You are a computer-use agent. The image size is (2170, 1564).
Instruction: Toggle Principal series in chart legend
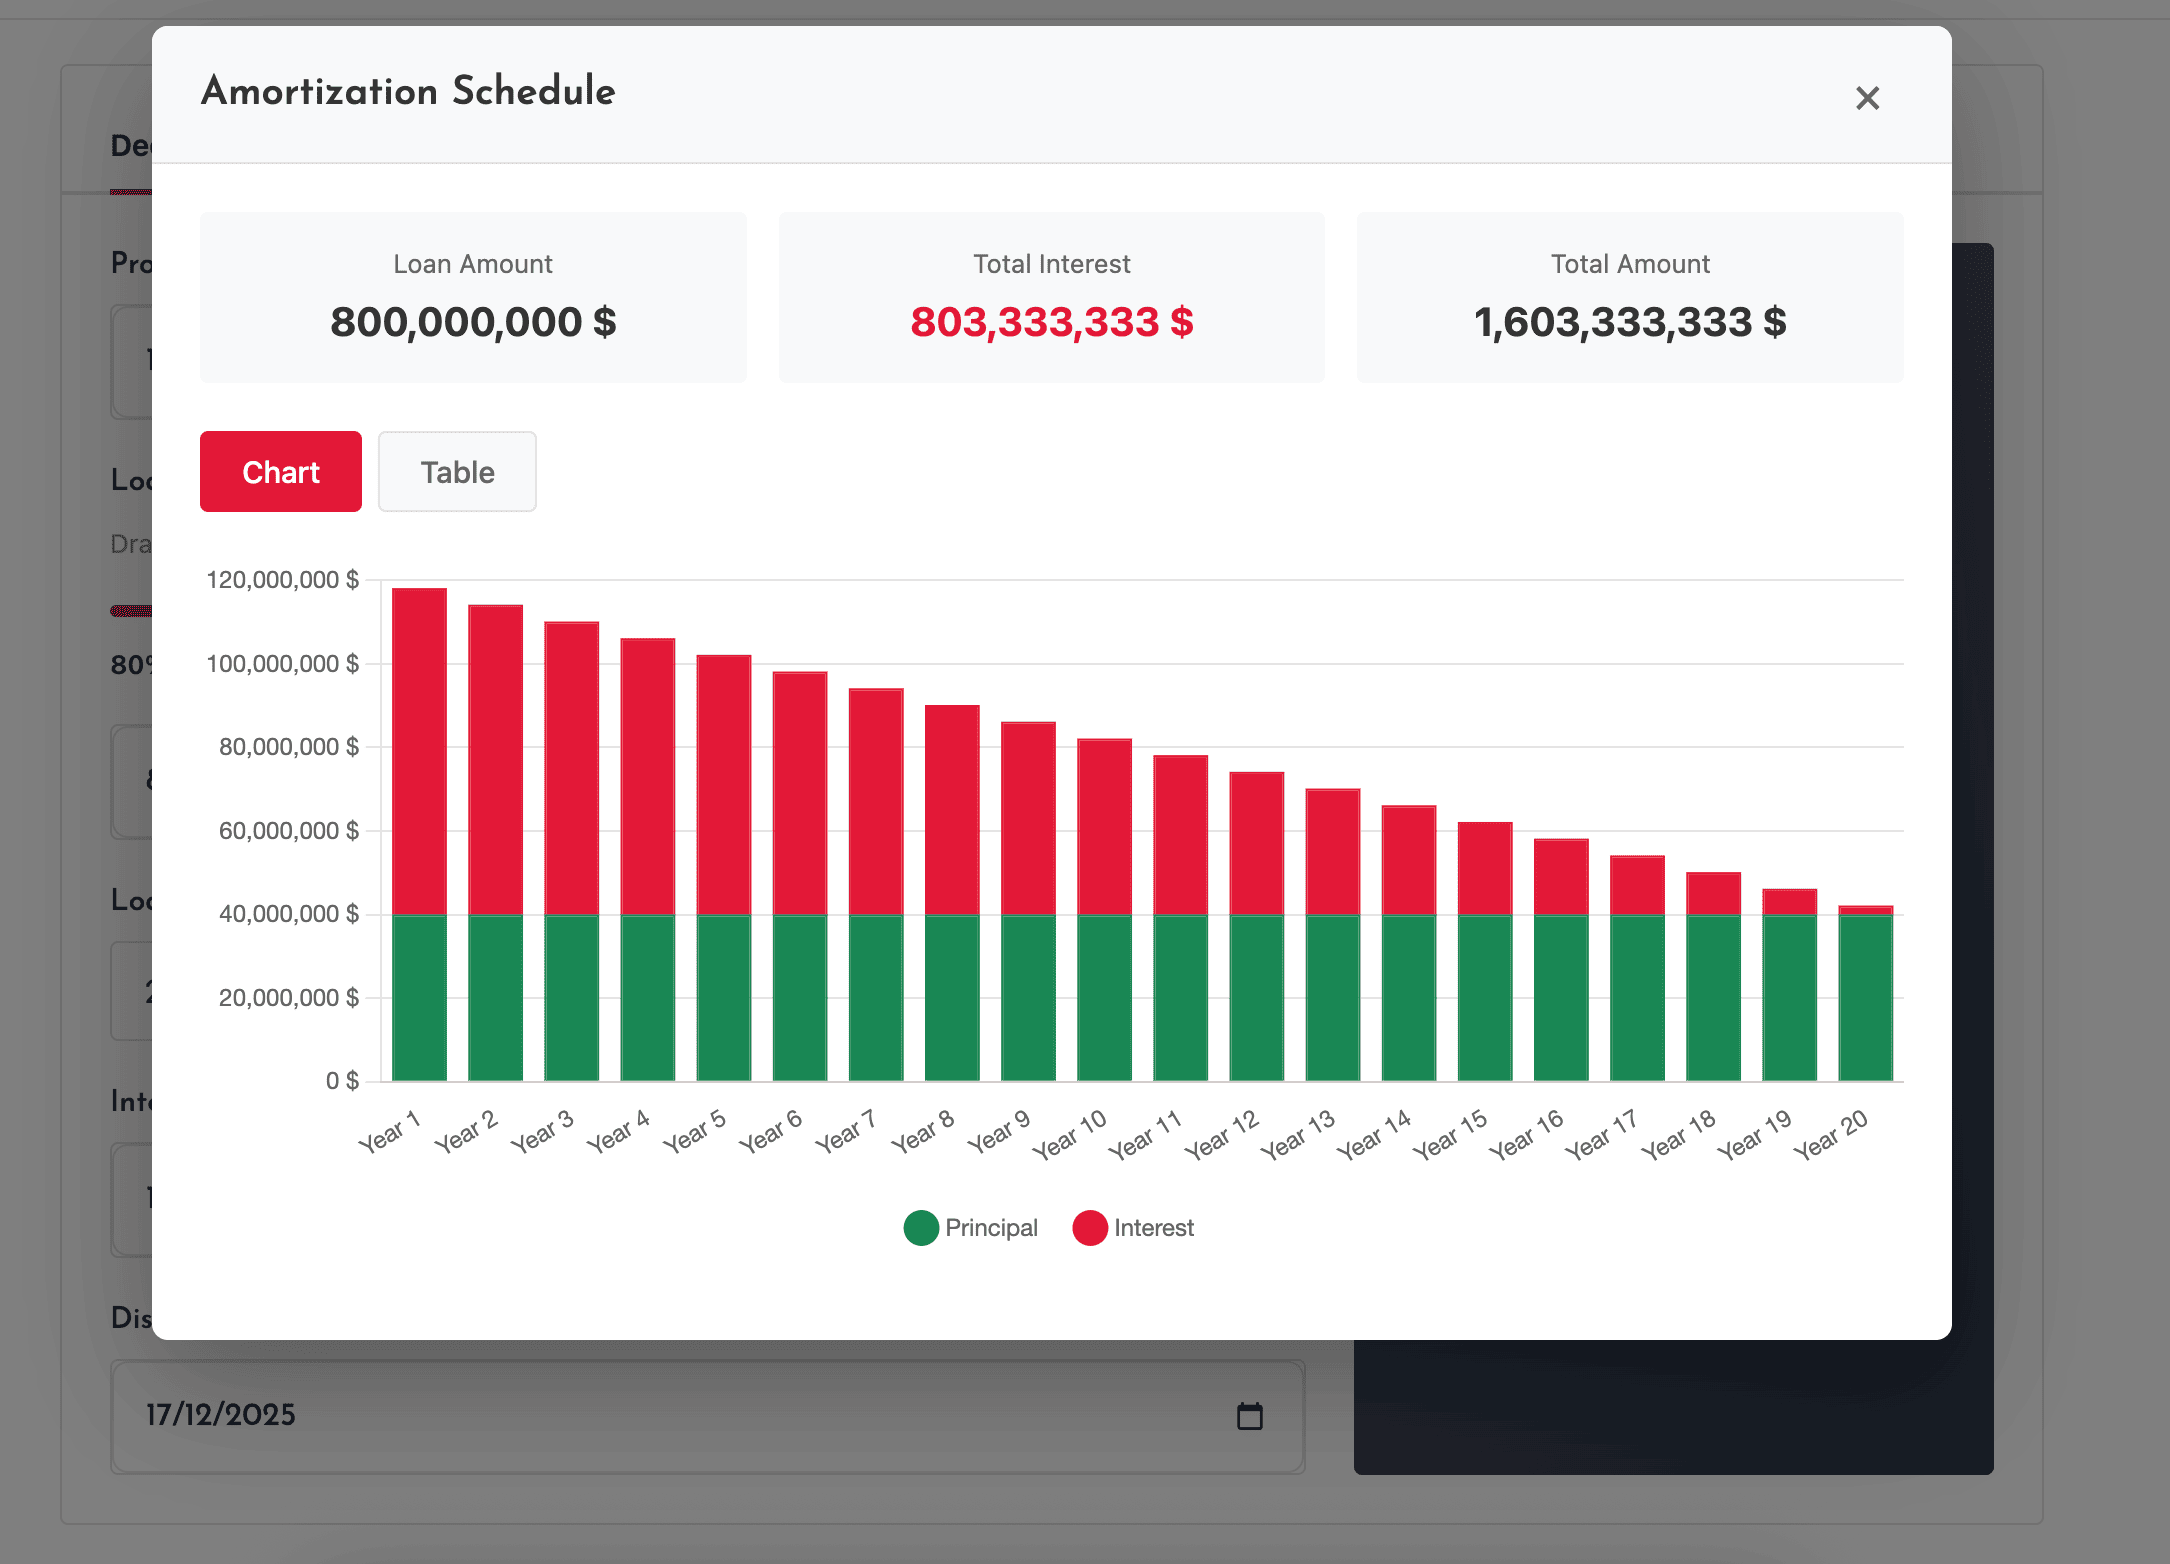990,1228
